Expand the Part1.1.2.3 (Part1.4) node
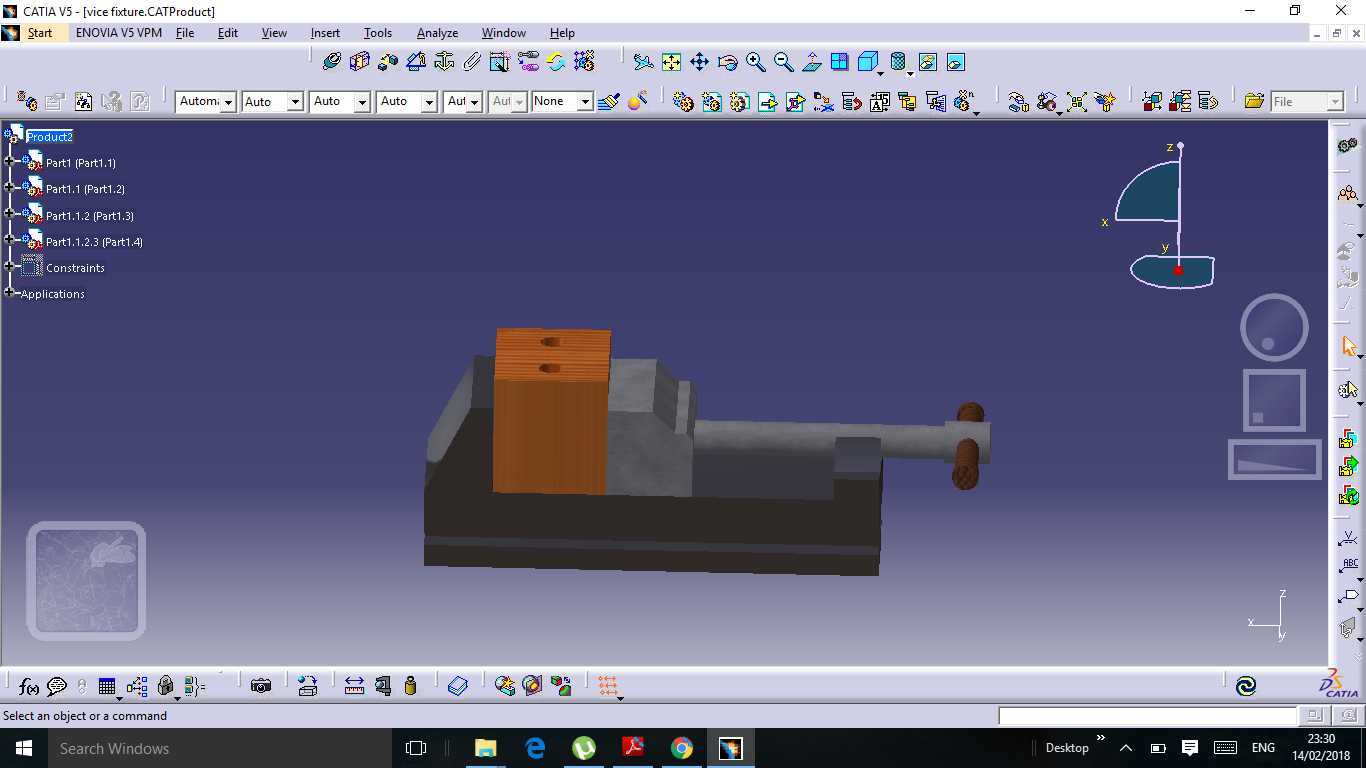 click(10, 241)
